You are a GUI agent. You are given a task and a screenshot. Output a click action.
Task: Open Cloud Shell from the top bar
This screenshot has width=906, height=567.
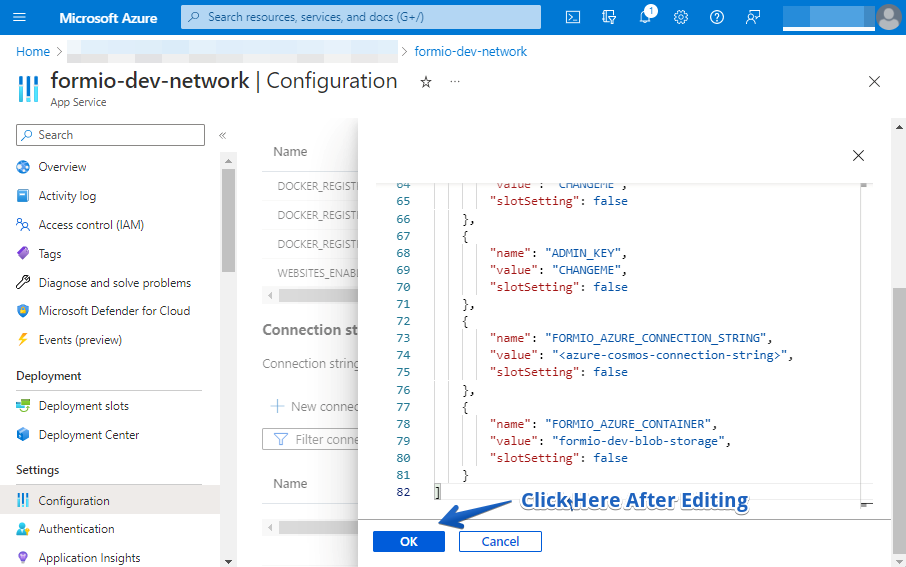(573, 17)
